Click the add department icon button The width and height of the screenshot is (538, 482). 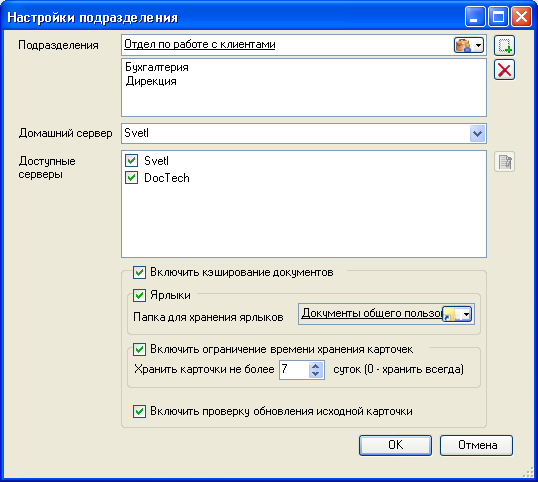[x=504, y=45]
